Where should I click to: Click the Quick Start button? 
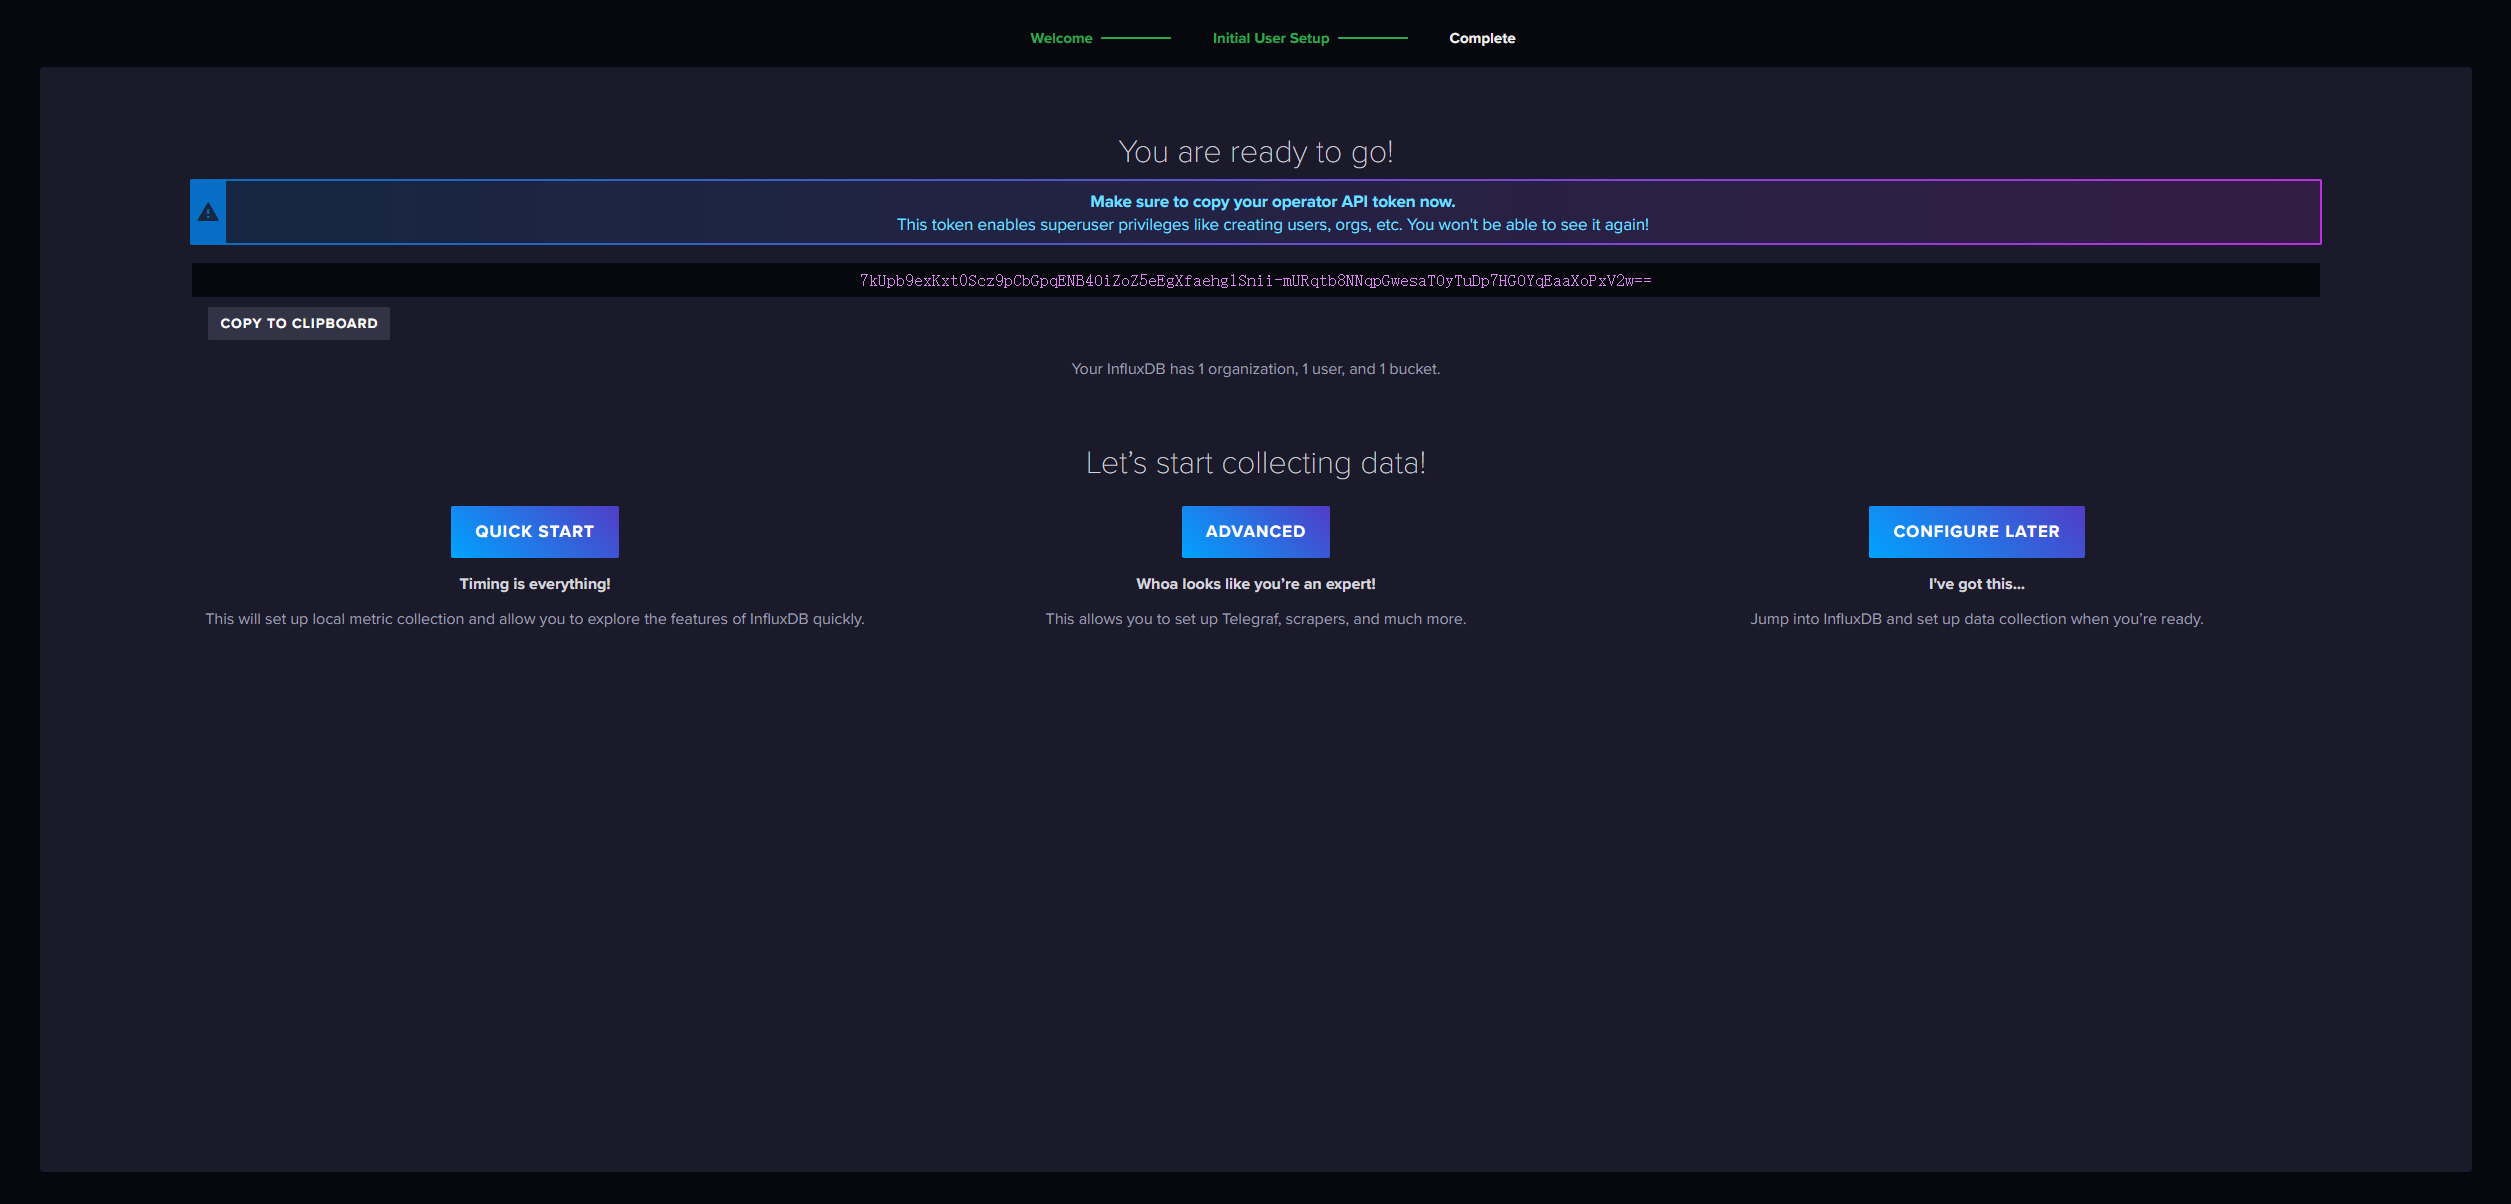pyautogui.click(x=534, y=532)
